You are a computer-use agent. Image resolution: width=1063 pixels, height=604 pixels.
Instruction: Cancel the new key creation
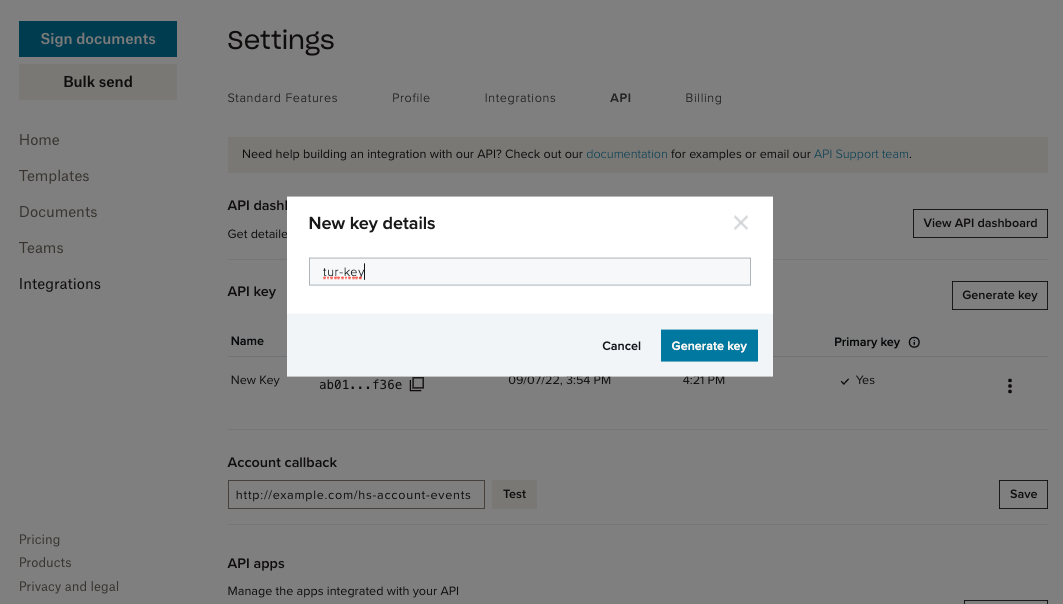[x=621, y=345]
